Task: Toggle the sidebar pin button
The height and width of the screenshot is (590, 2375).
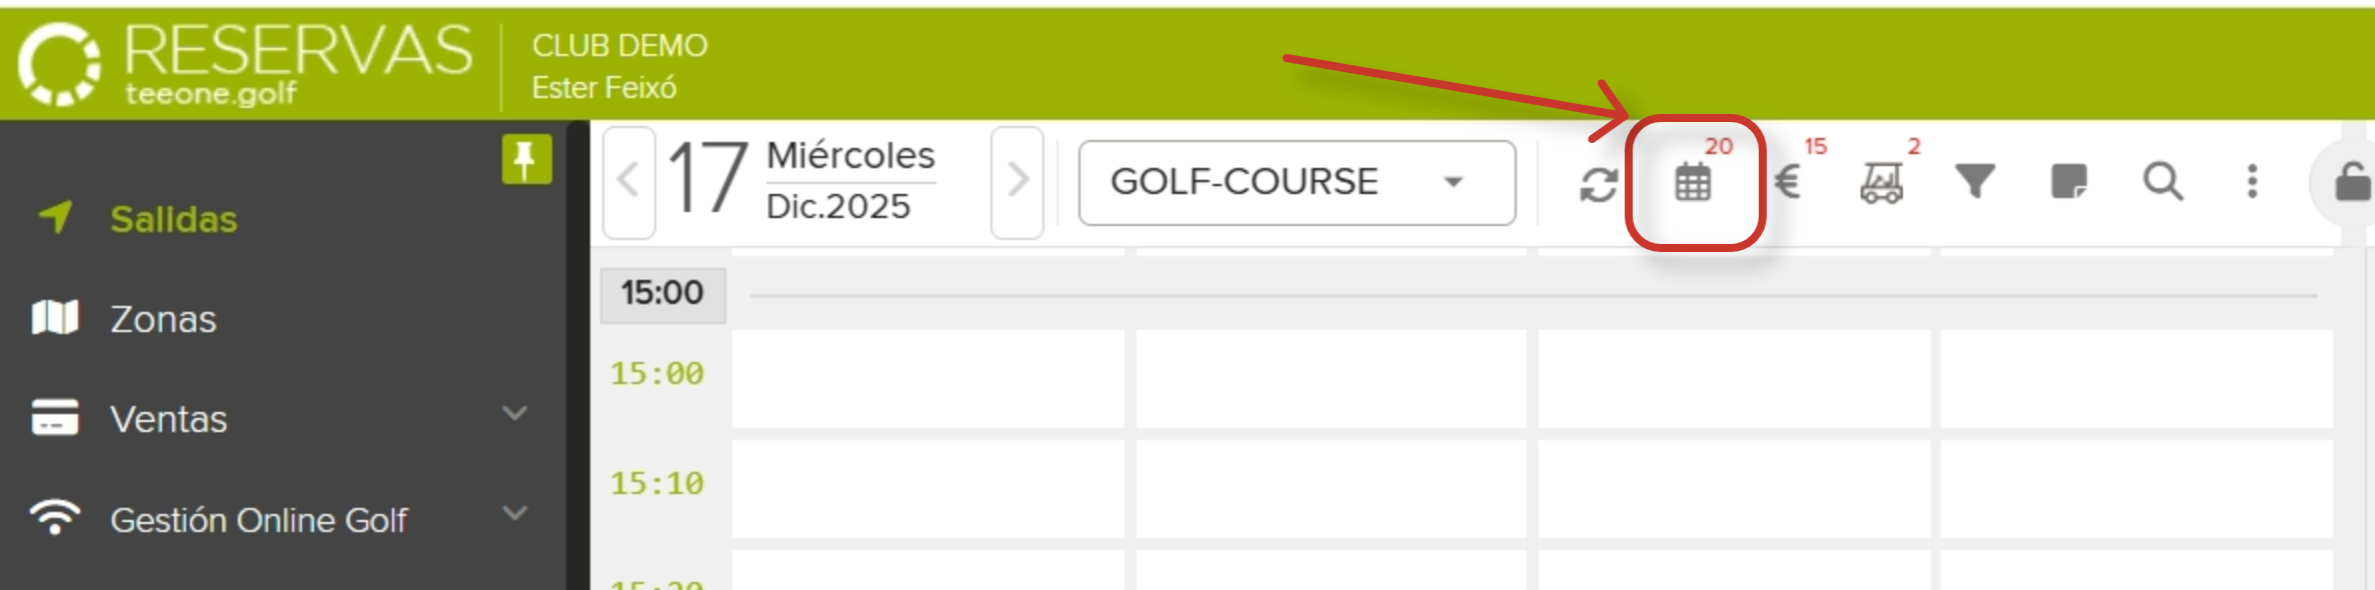Action: coord(526,160)
